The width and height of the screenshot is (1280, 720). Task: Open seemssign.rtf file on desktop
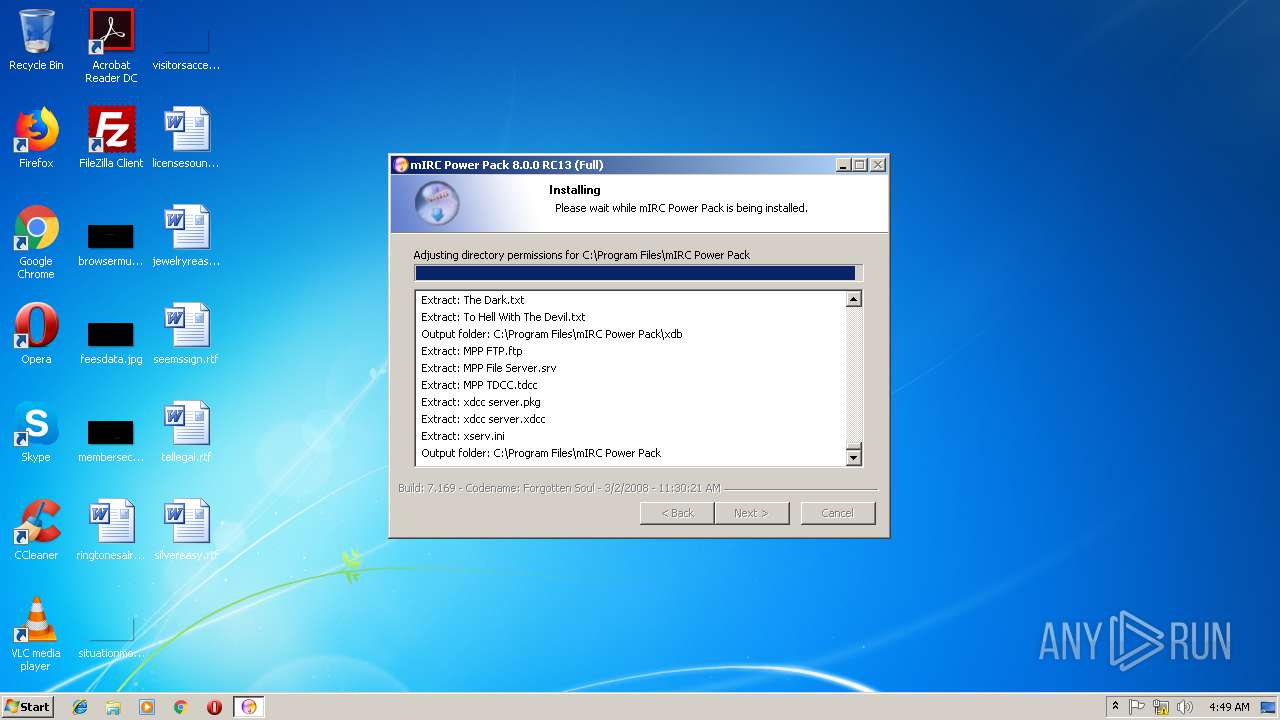pos(186,334)
